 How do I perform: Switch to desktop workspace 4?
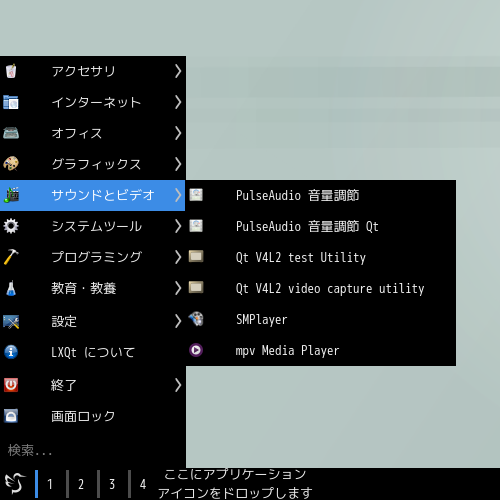point(143,484)
